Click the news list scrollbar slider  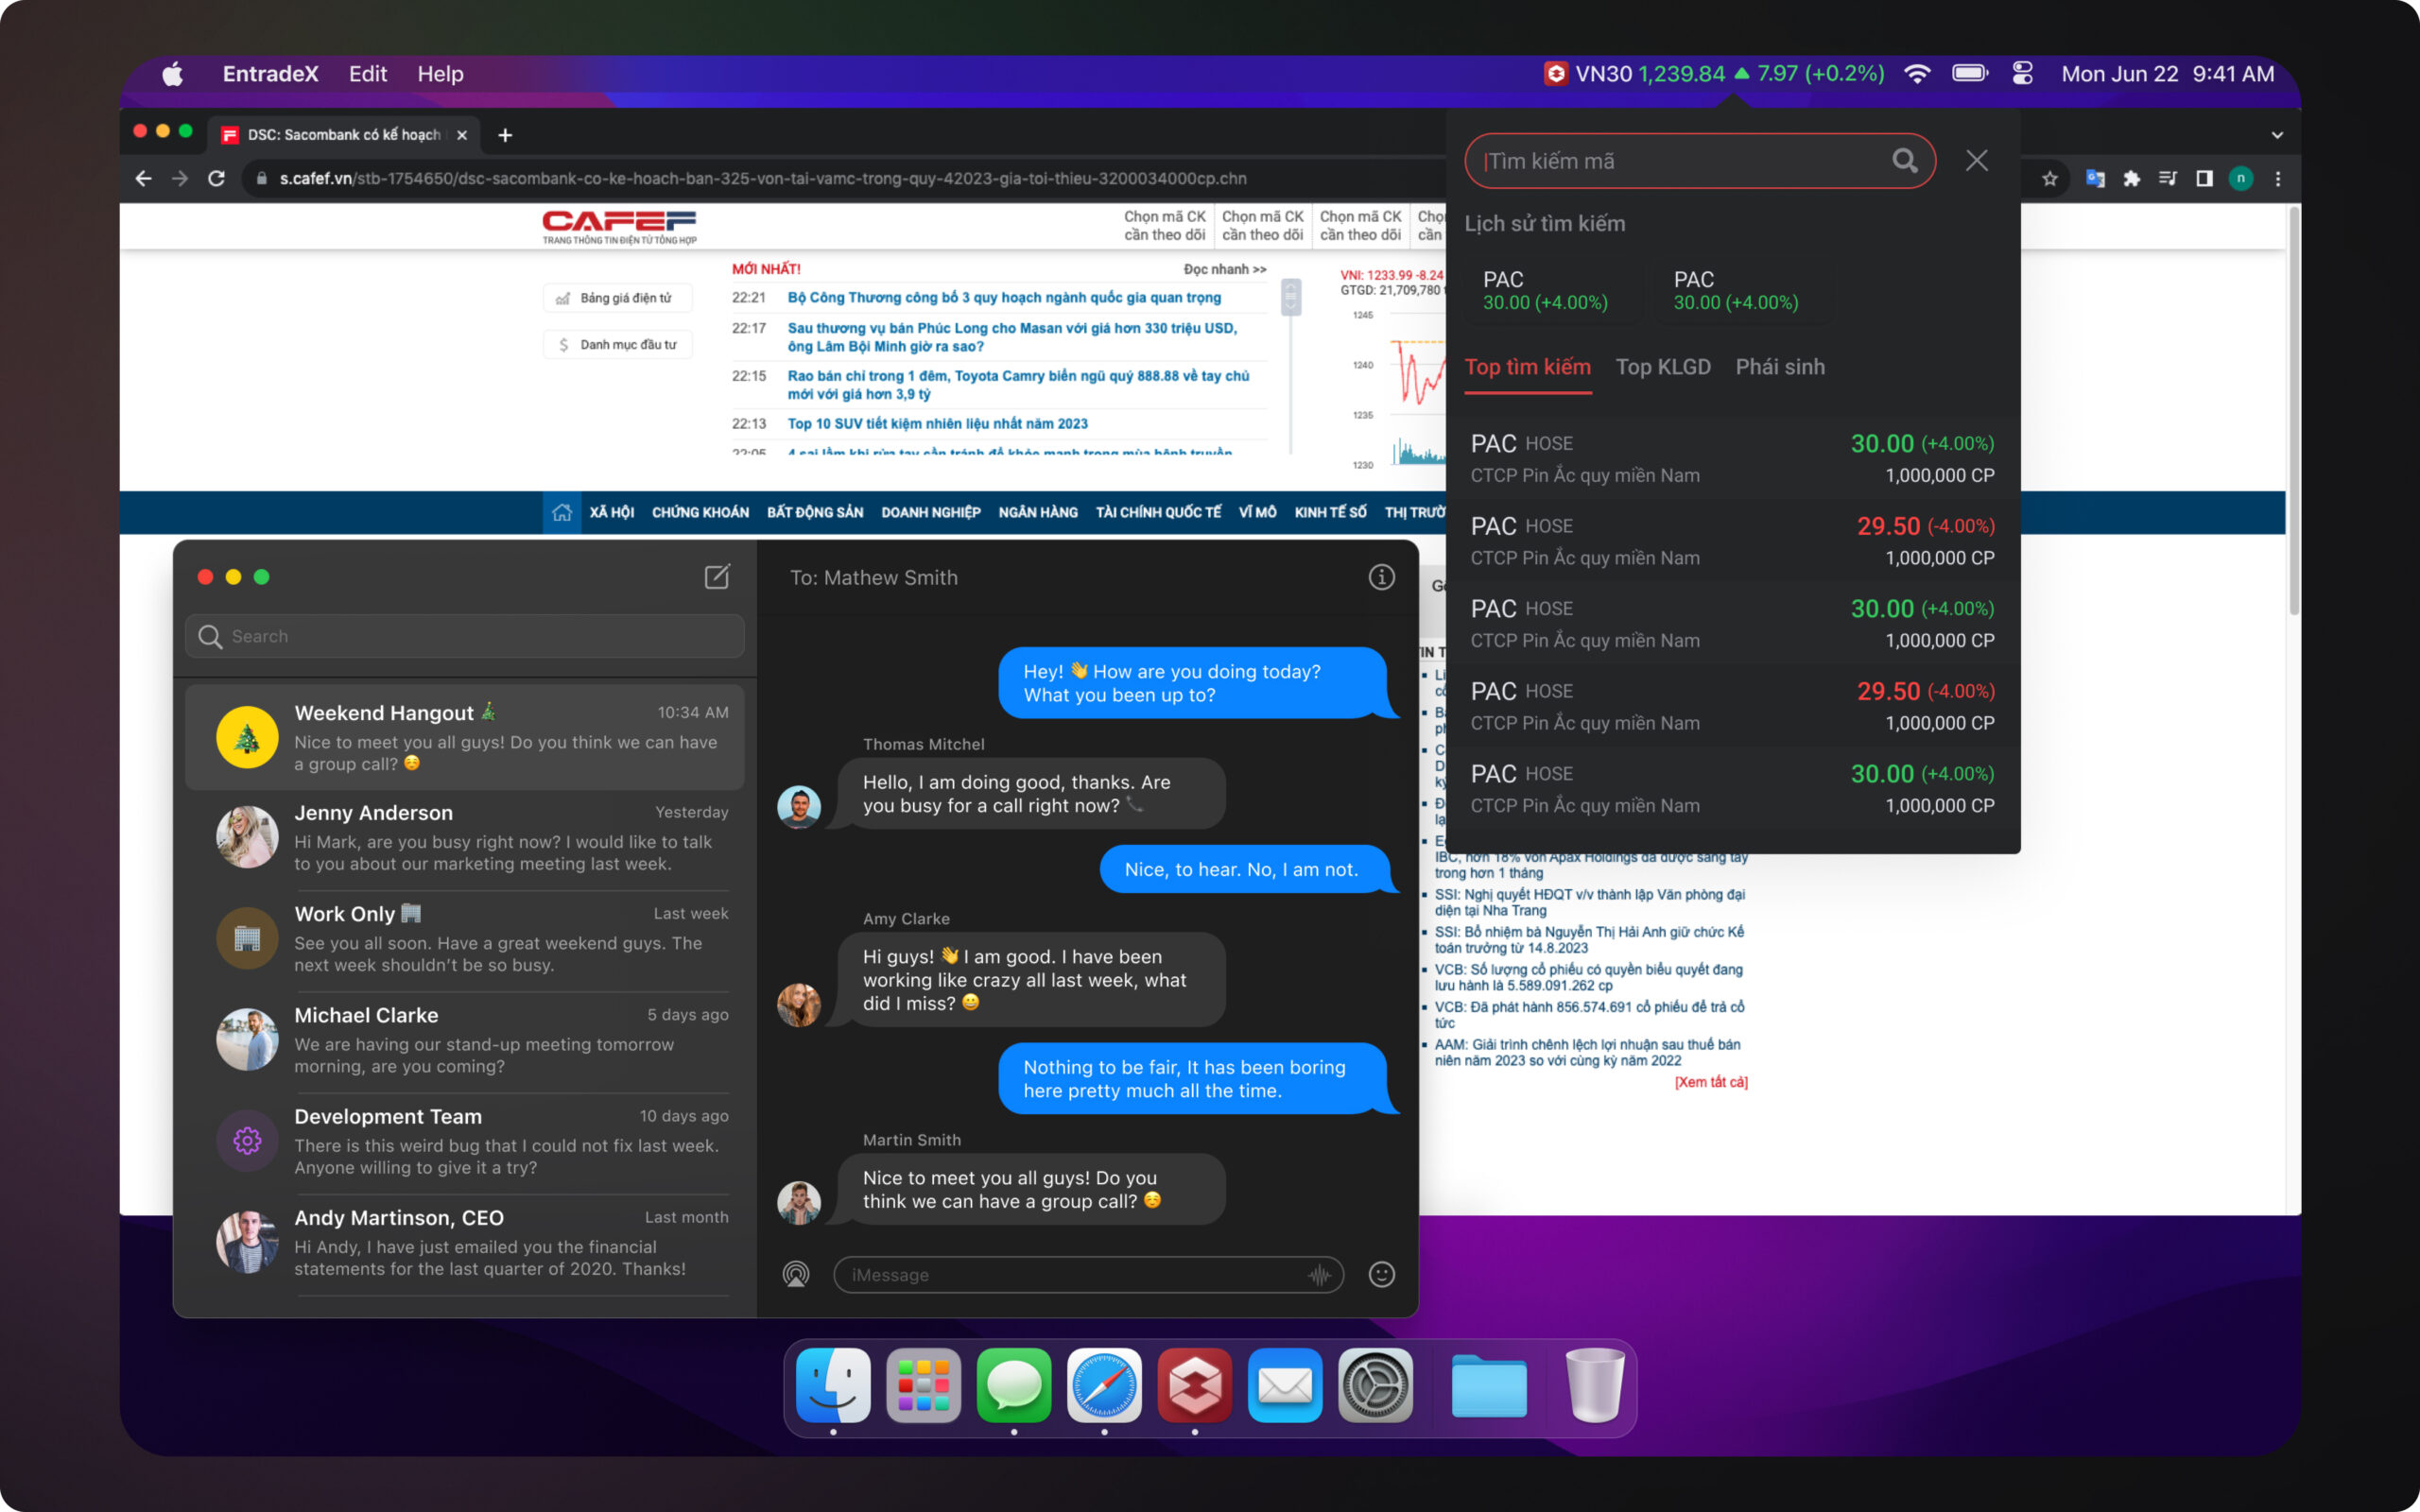coord(1291,297)
